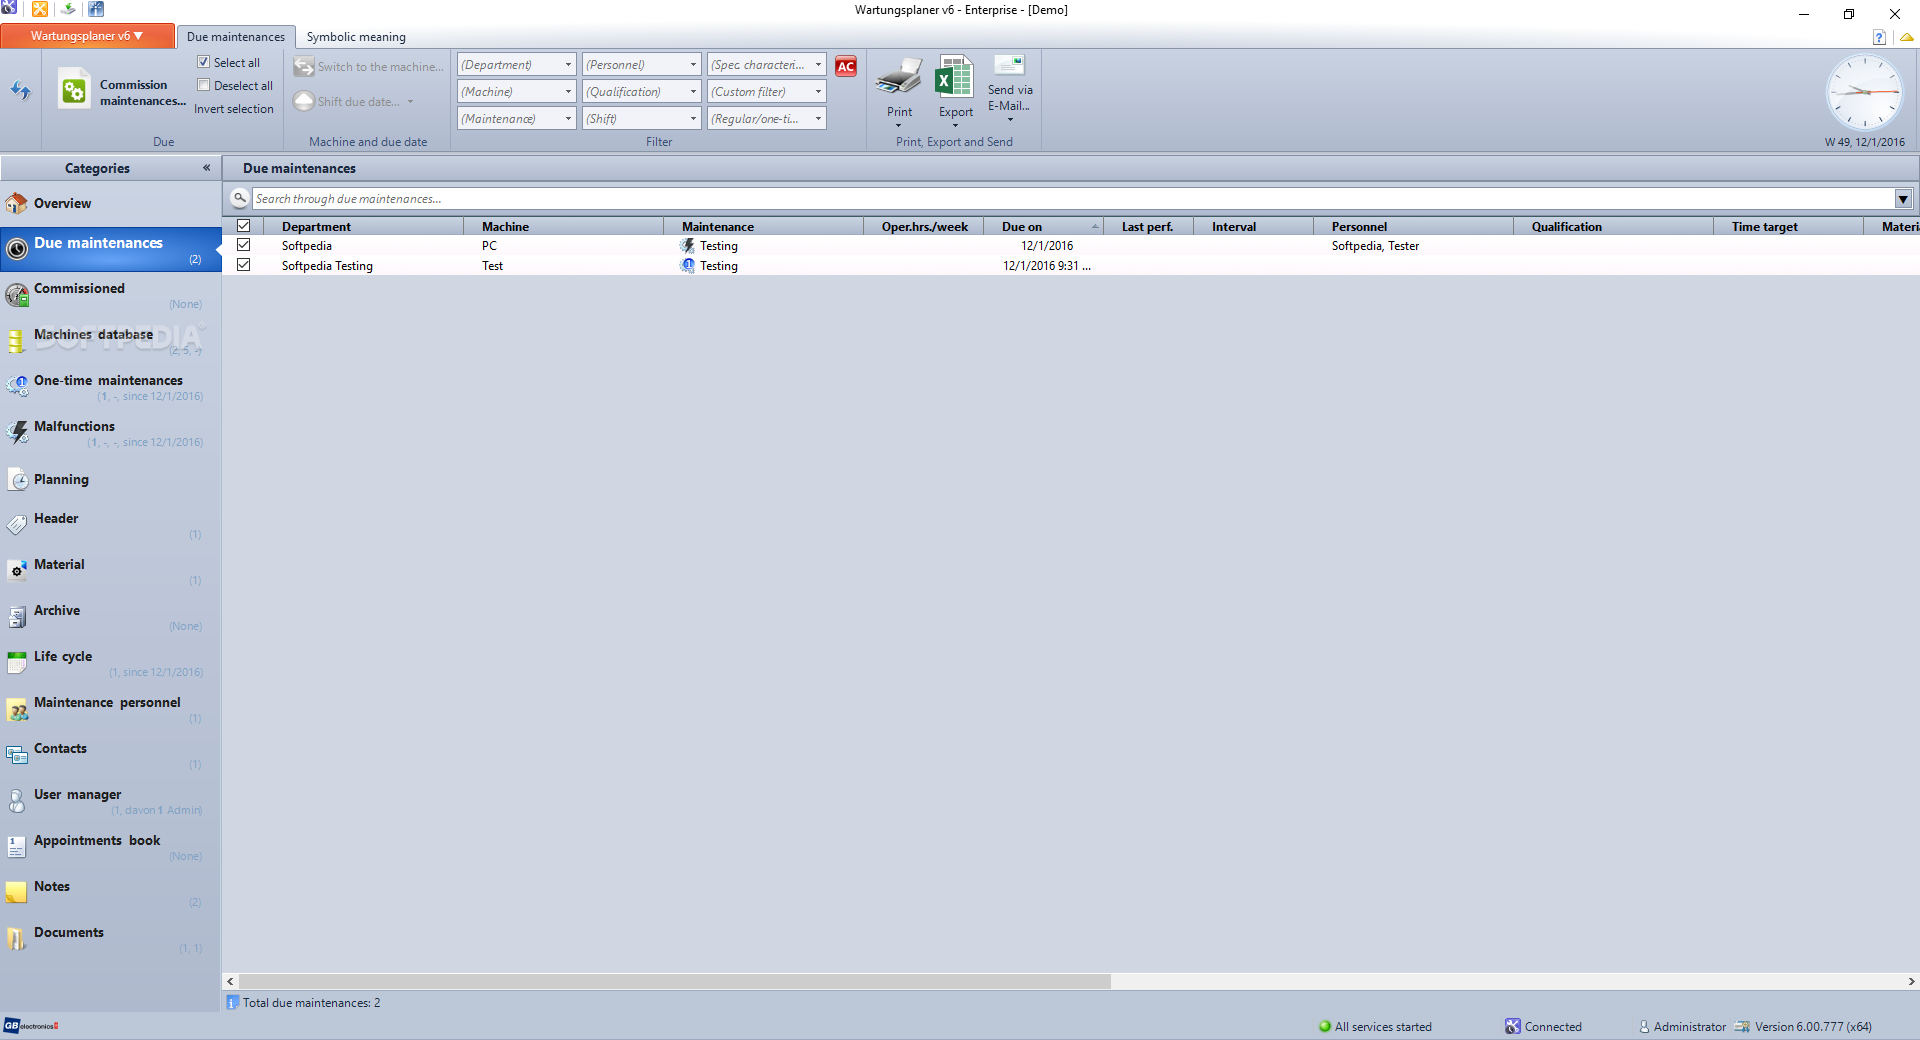
Task: Open Commissioned category icon
Action: [x=17, y=295]
